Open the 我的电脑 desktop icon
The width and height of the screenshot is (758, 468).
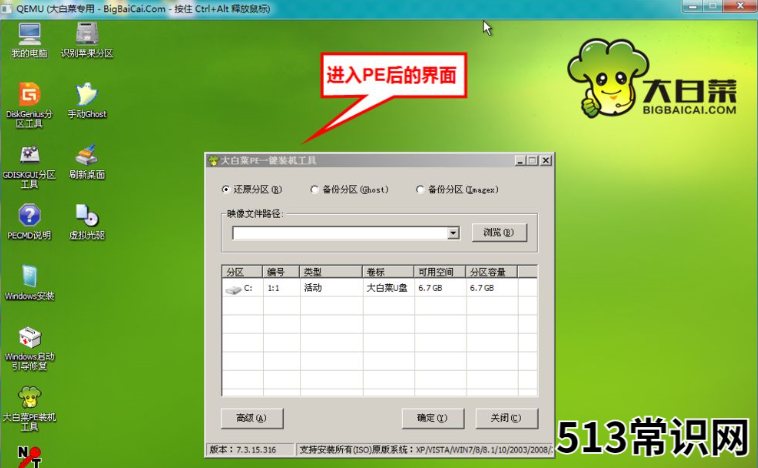coord(29,40)
